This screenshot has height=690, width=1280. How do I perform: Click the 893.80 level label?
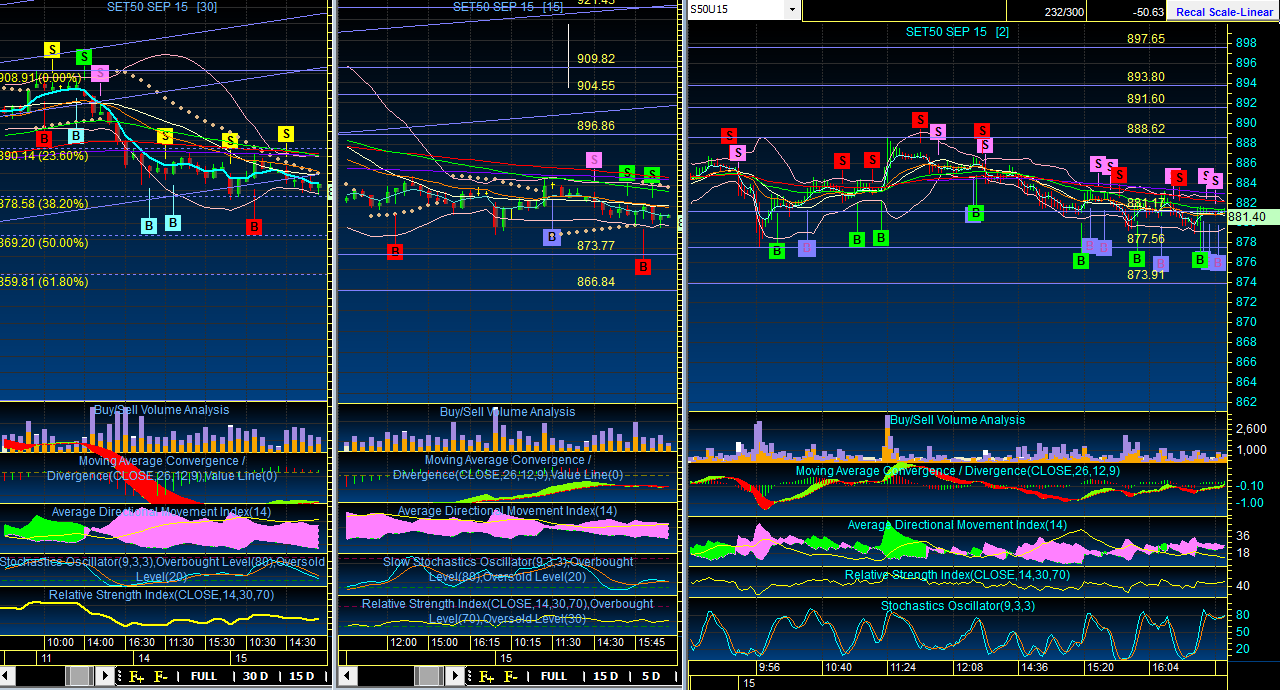tap(1146, 77)
